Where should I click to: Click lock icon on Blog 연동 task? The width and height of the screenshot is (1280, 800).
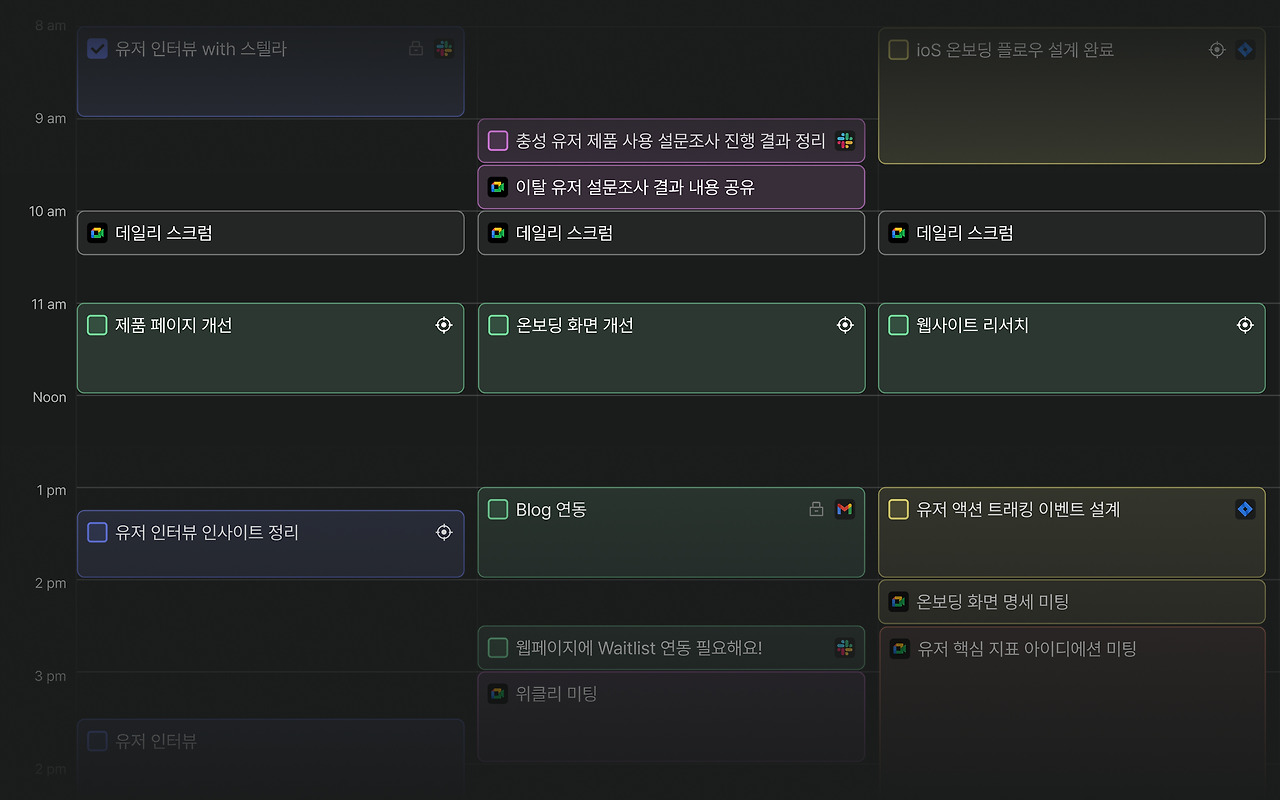[x=816, y=509]
